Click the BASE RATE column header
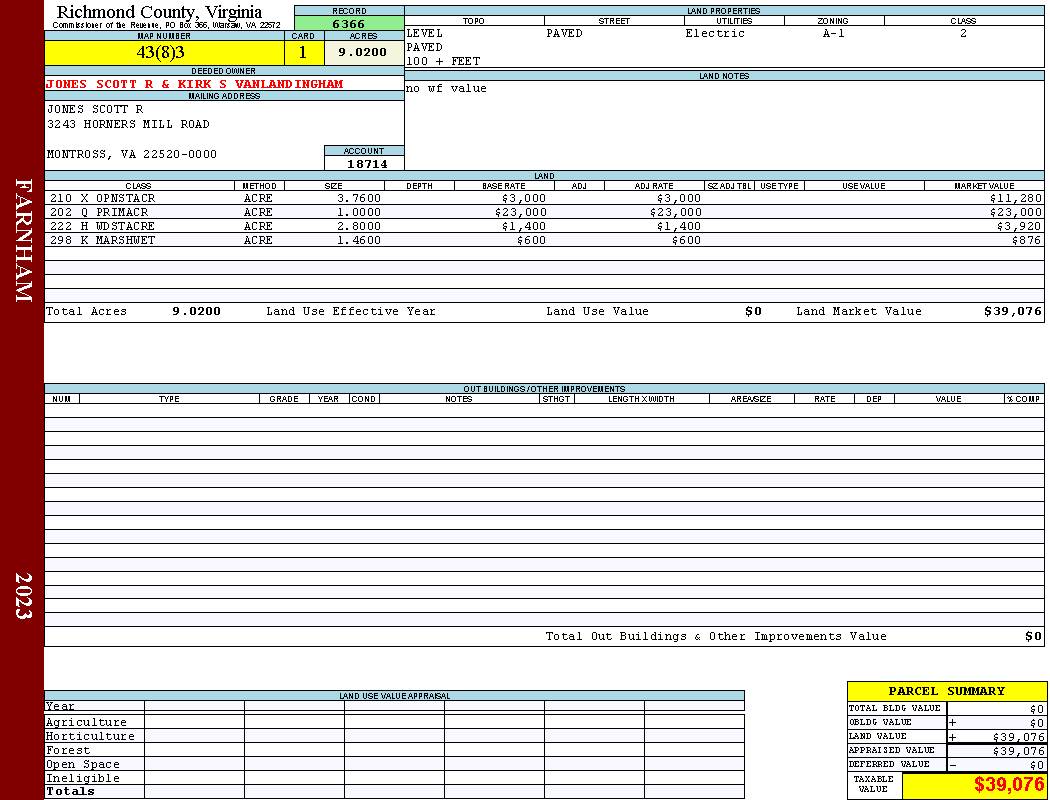 pyautogui.click(x=504, y=185)
